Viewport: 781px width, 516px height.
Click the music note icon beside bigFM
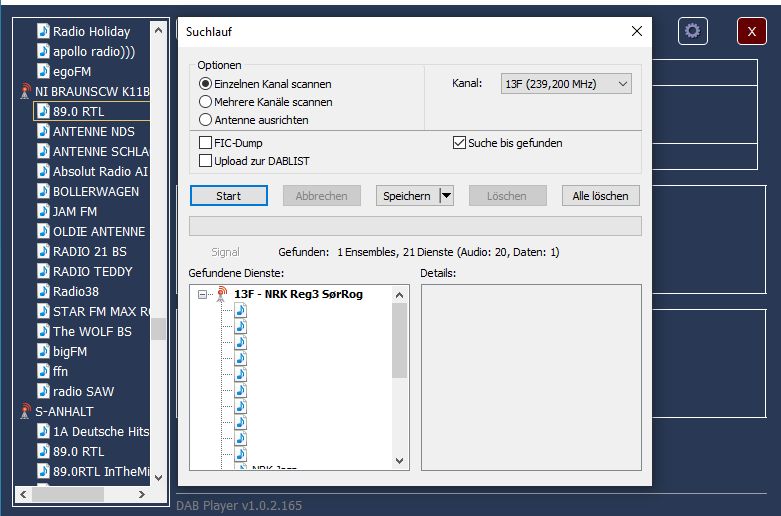[43, 351]
